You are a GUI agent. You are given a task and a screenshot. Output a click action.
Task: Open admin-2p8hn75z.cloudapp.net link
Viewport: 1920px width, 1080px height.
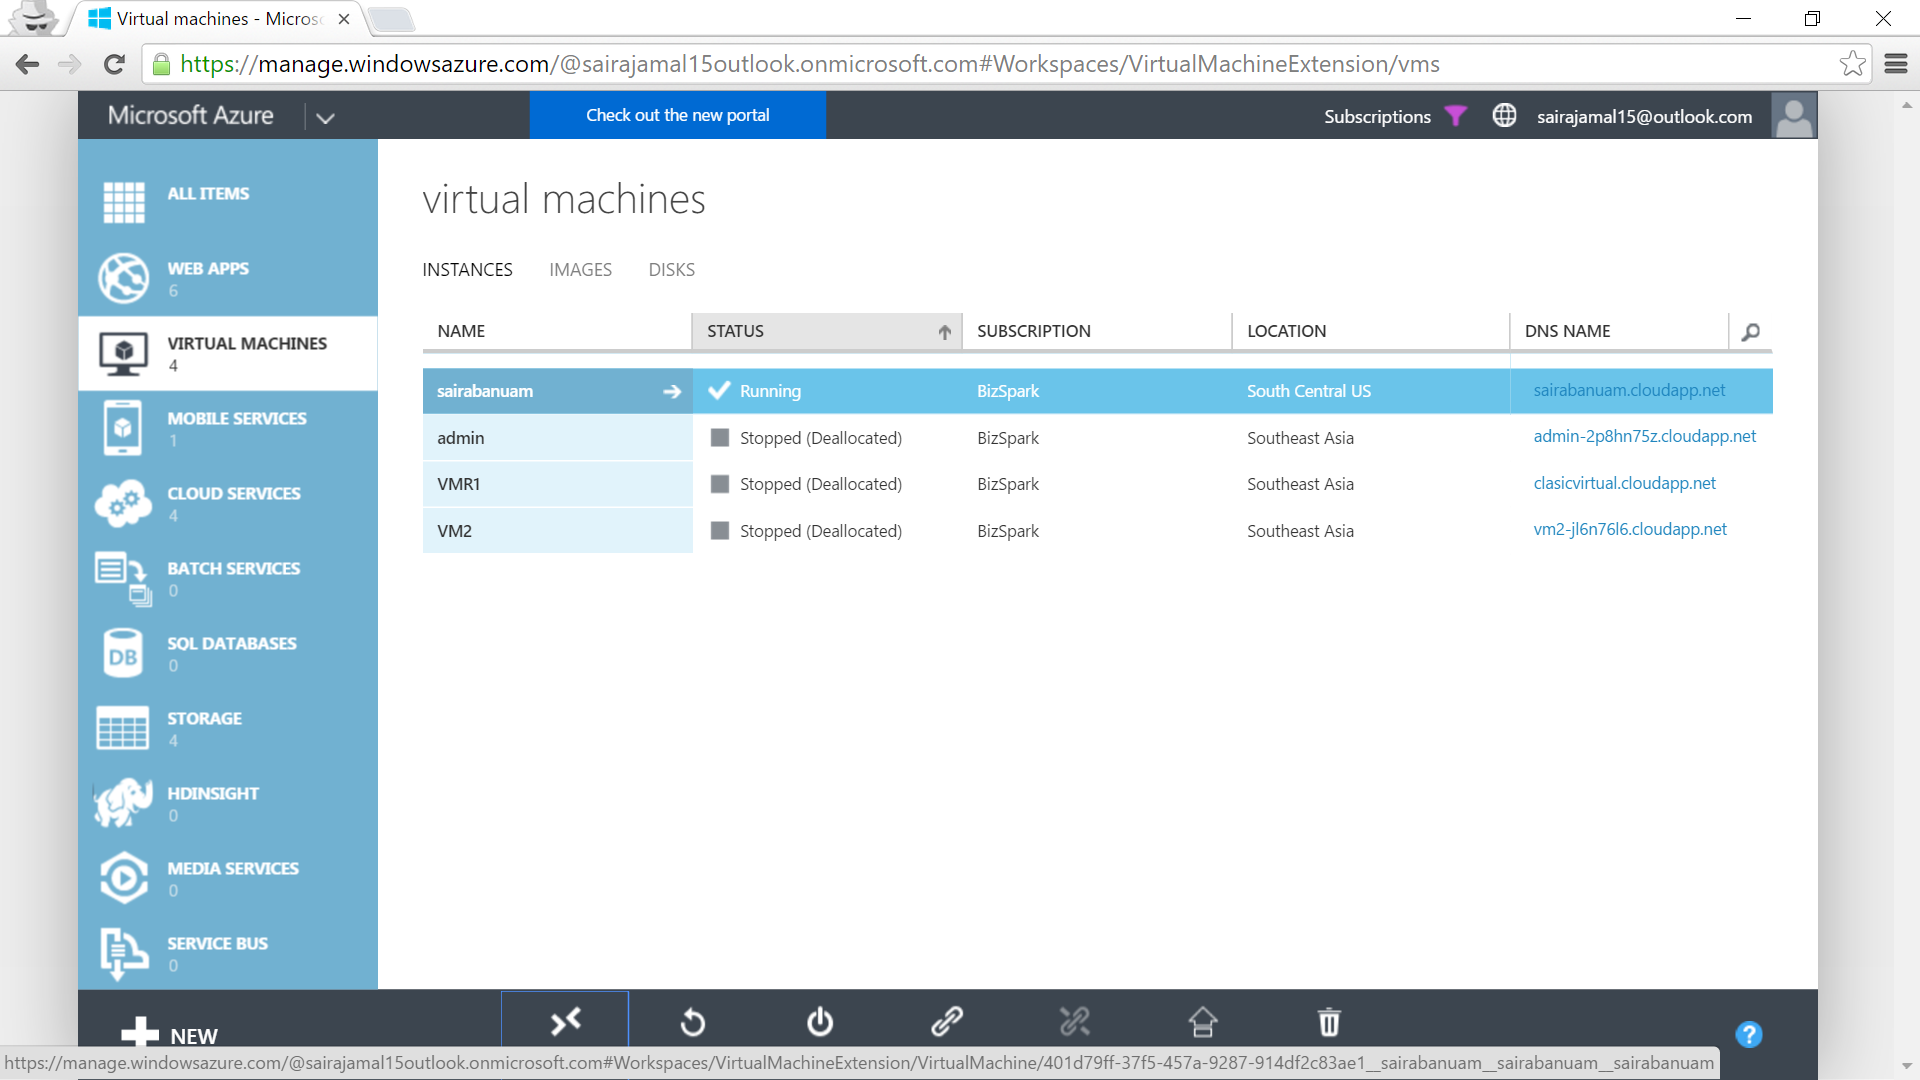pyautogui.click(x=1644, y=436)
